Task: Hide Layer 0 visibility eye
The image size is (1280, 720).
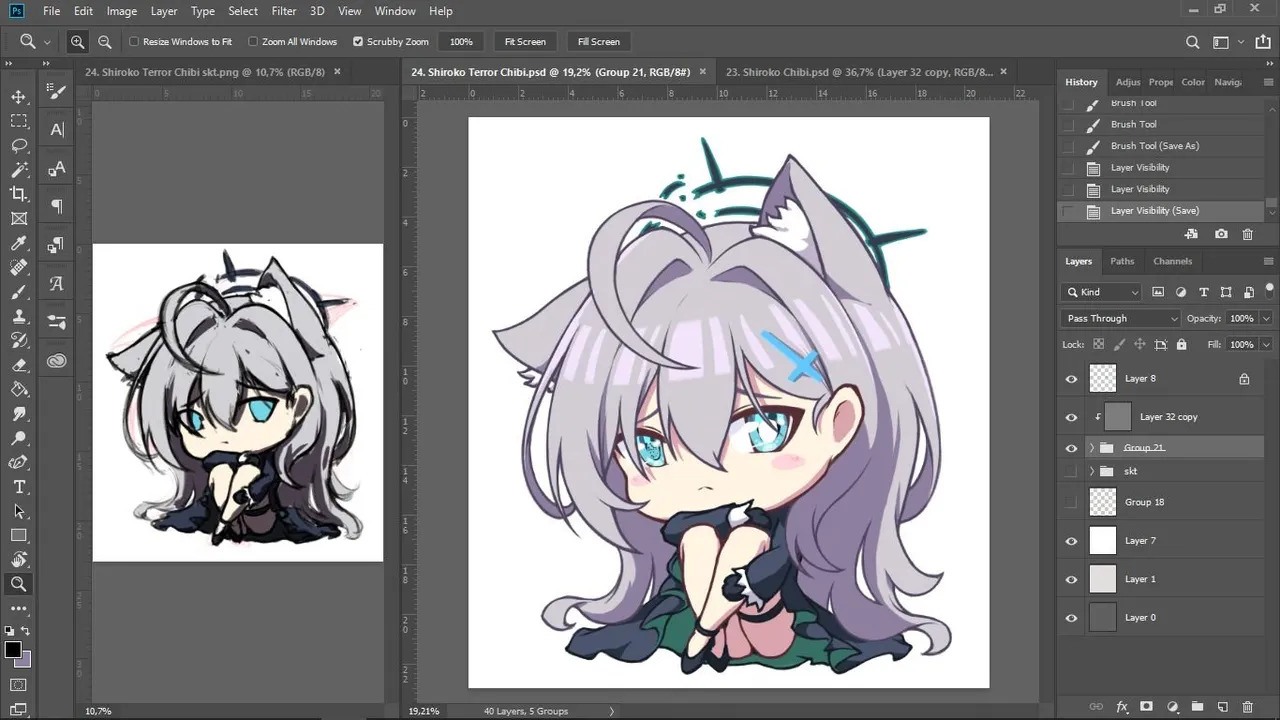Action: (1071, 618)
